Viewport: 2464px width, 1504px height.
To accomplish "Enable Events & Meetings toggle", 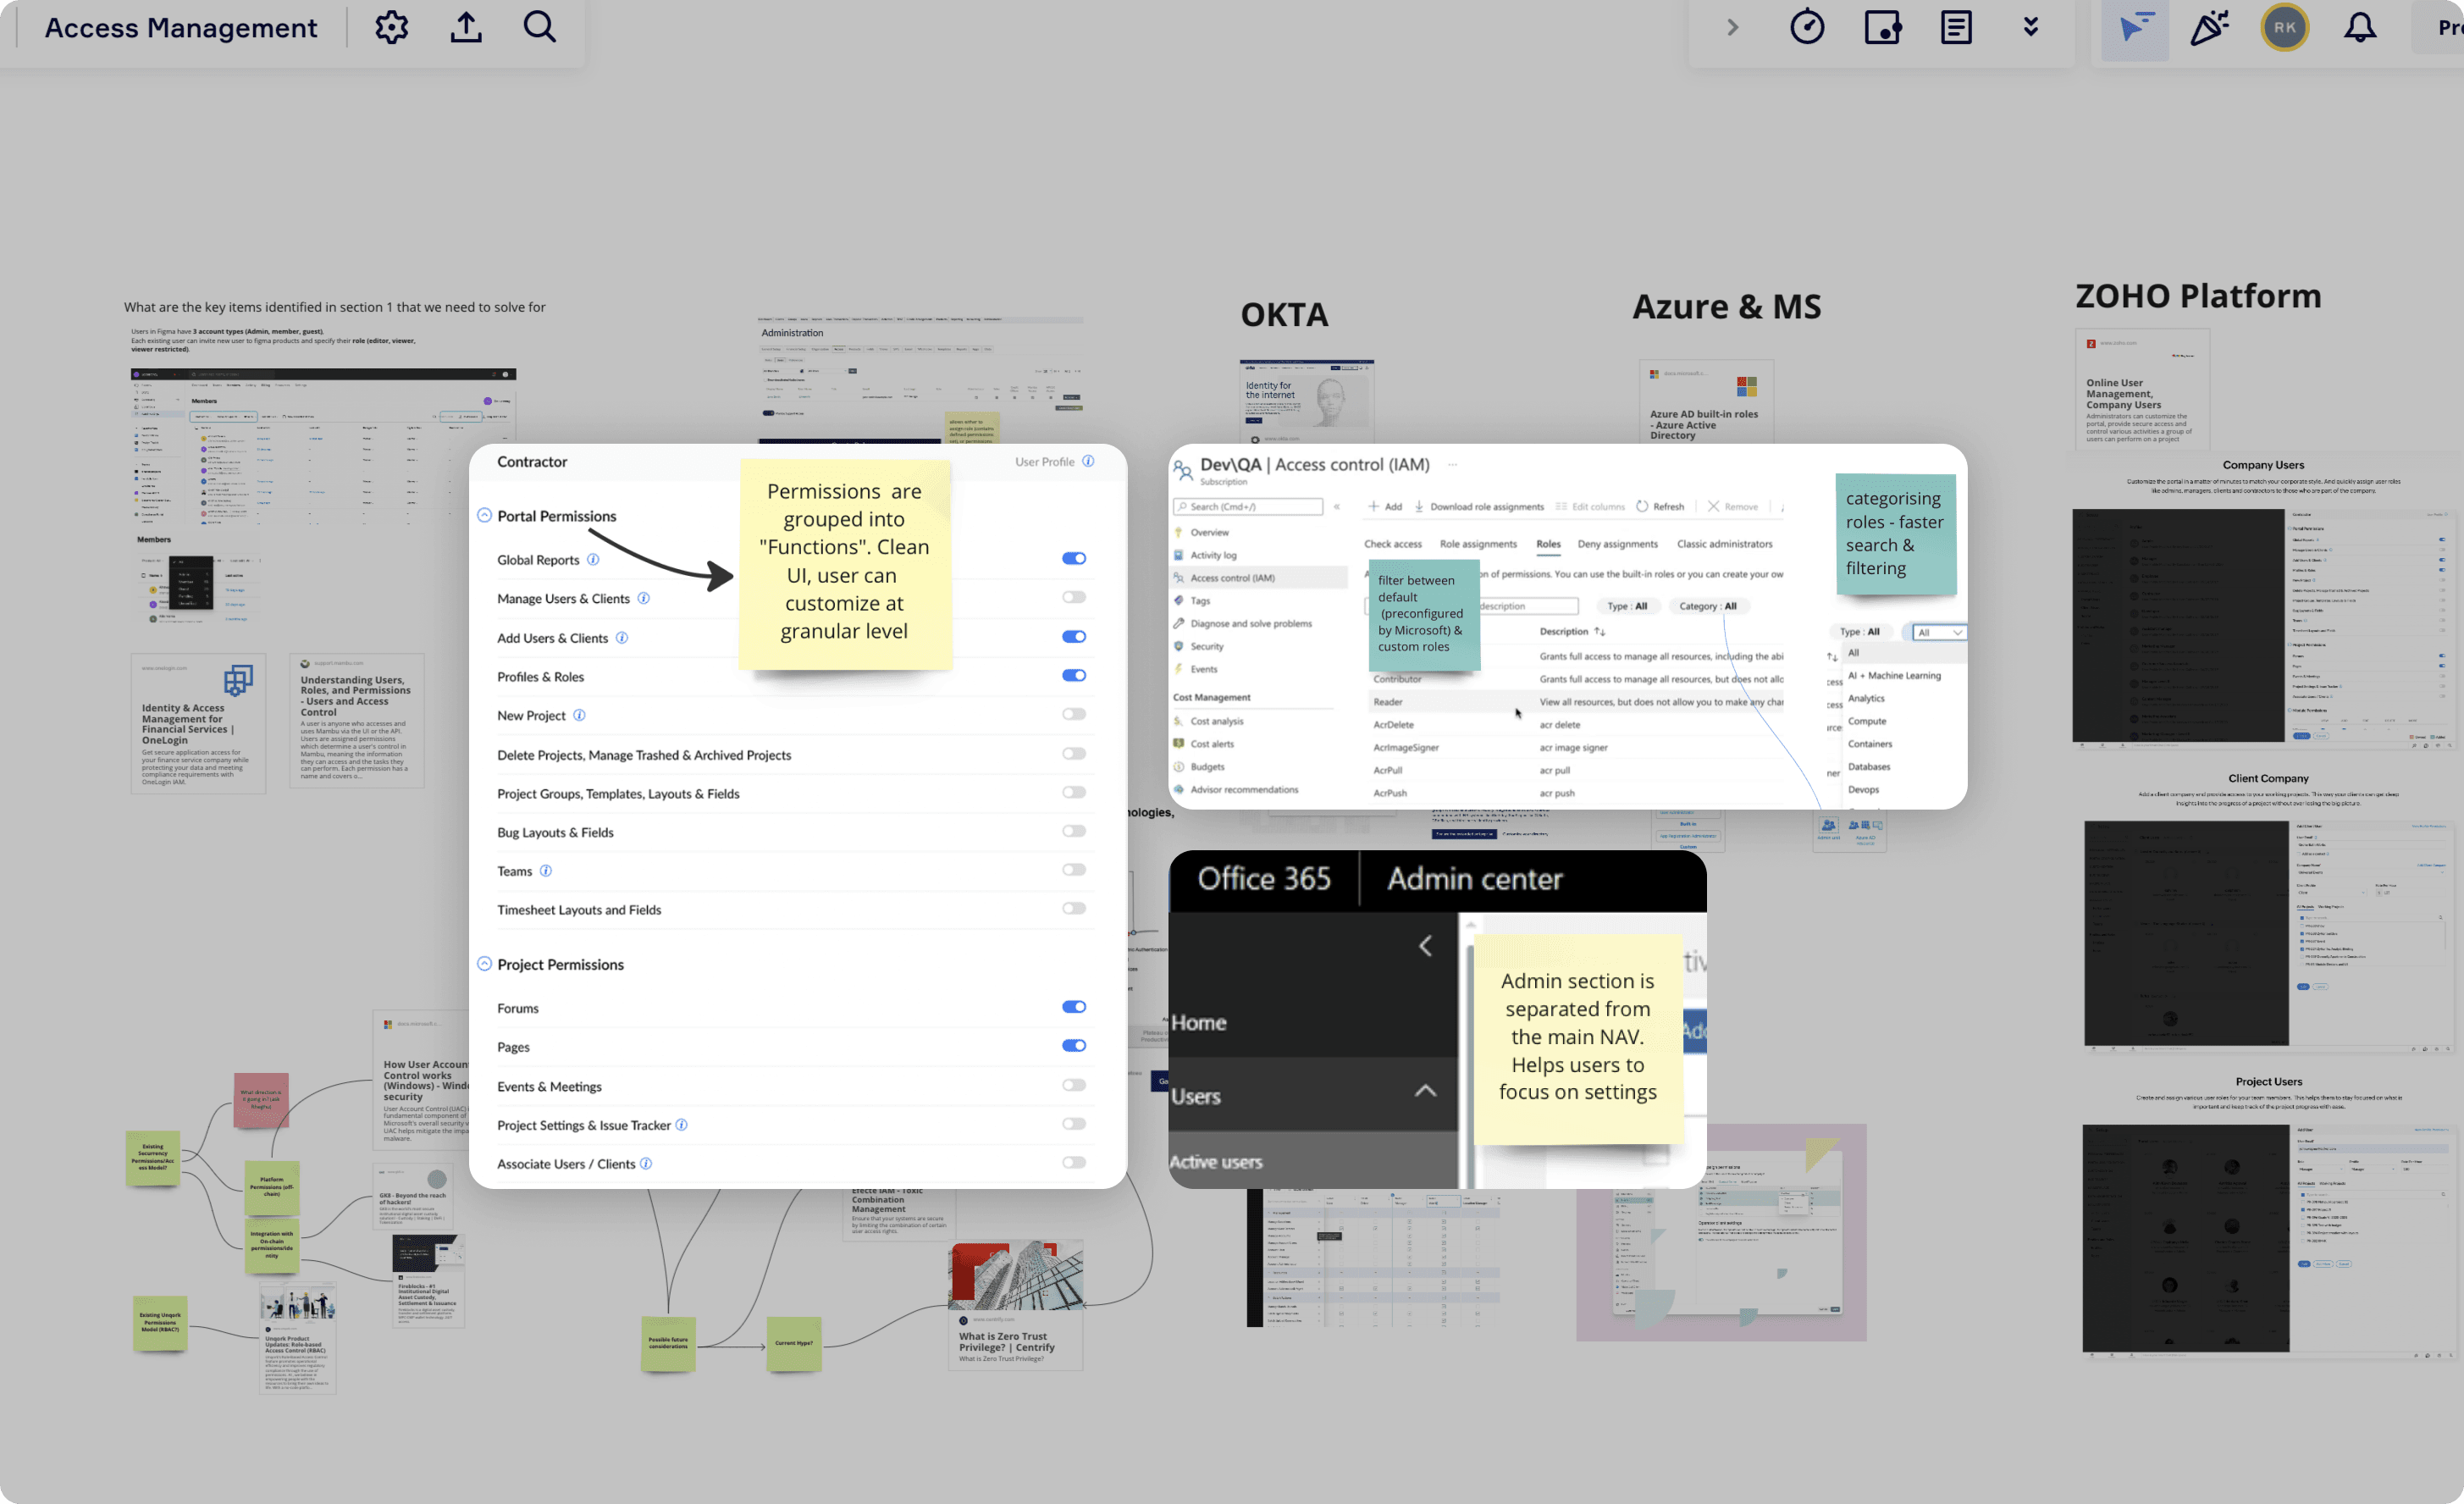I will (1074, 1085).
